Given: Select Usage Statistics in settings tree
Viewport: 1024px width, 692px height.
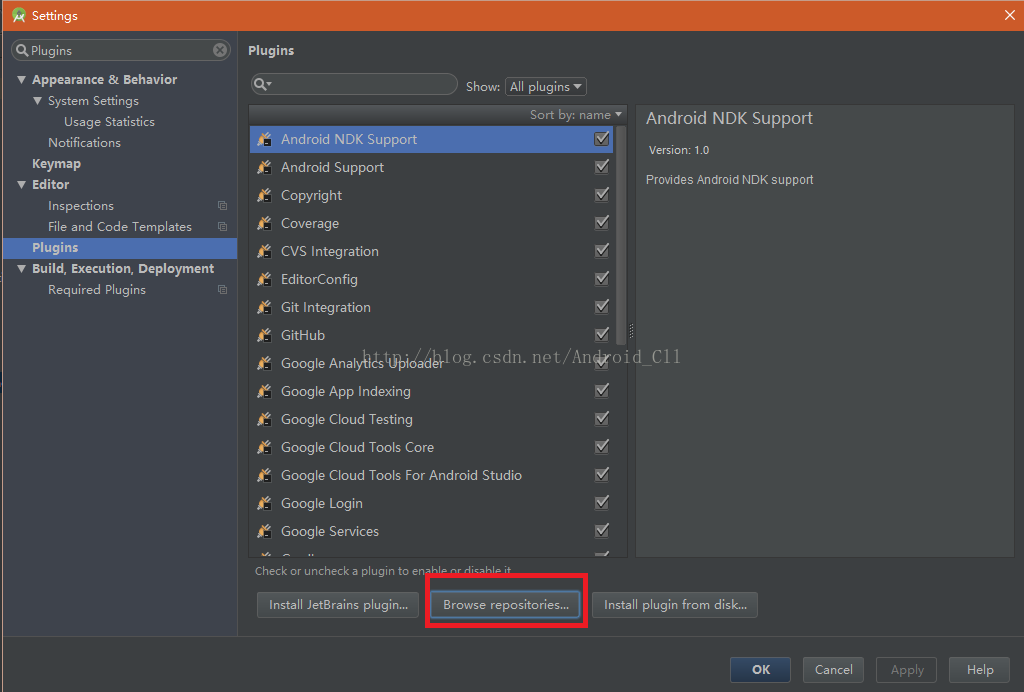Looking at the screenshot, I should [109, 121].
